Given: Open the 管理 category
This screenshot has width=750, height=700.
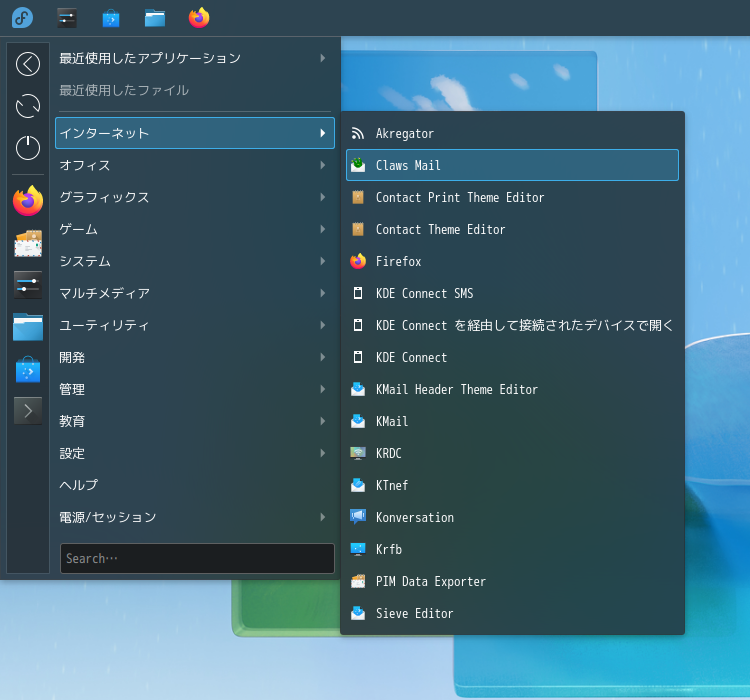Looking at the screenshot, I should pos(195,389).
